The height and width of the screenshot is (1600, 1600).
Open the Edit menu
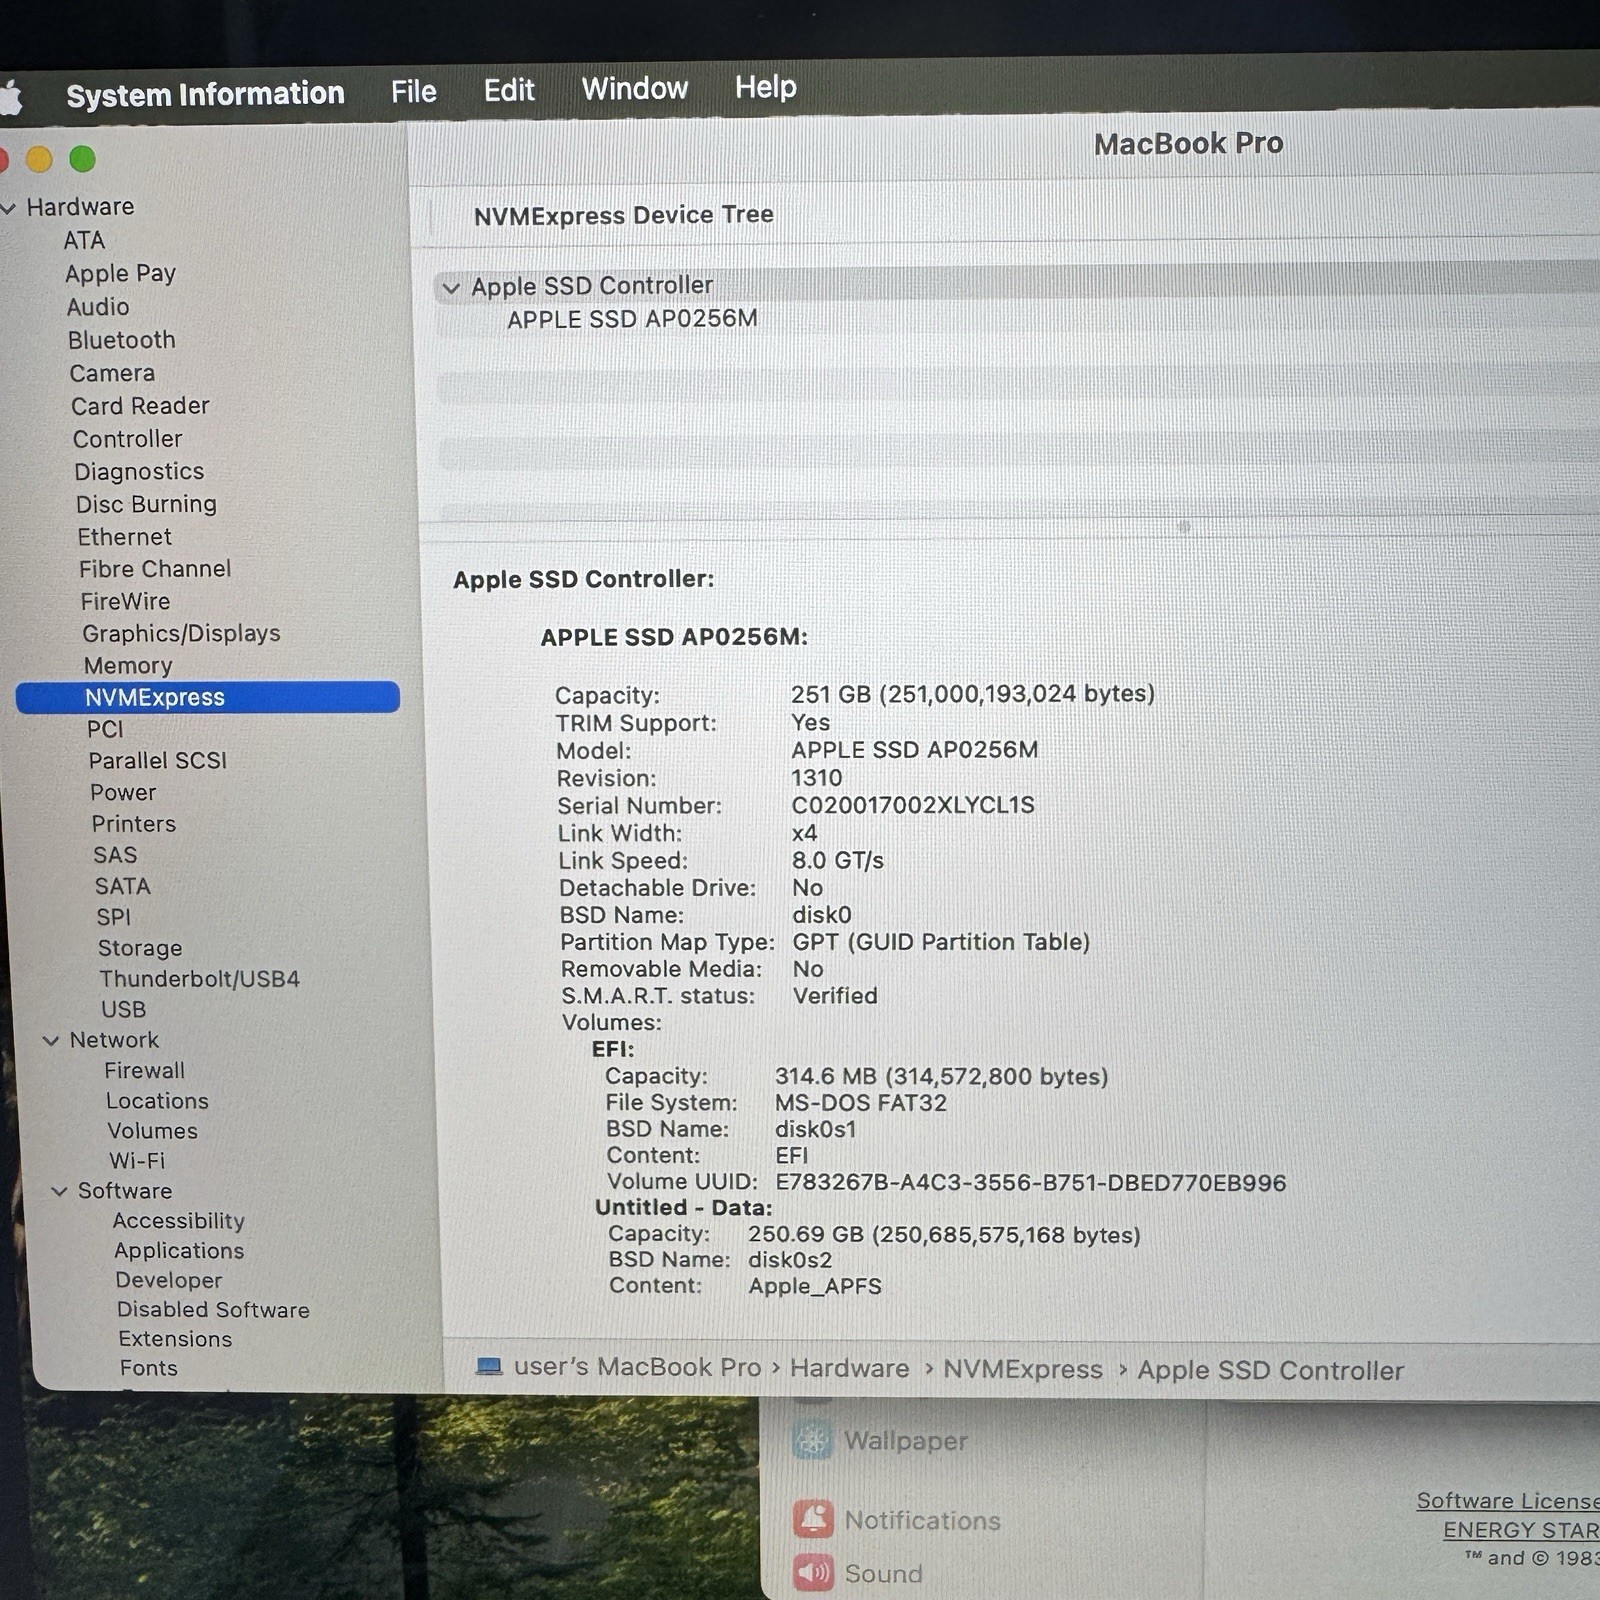pyautogui.click(x=509, y=90)
